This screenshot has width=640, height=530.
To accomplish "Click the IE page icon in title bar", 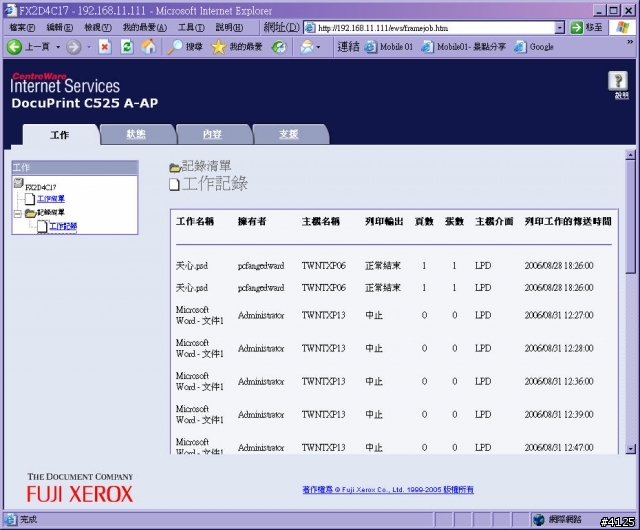I will [10, 10].
